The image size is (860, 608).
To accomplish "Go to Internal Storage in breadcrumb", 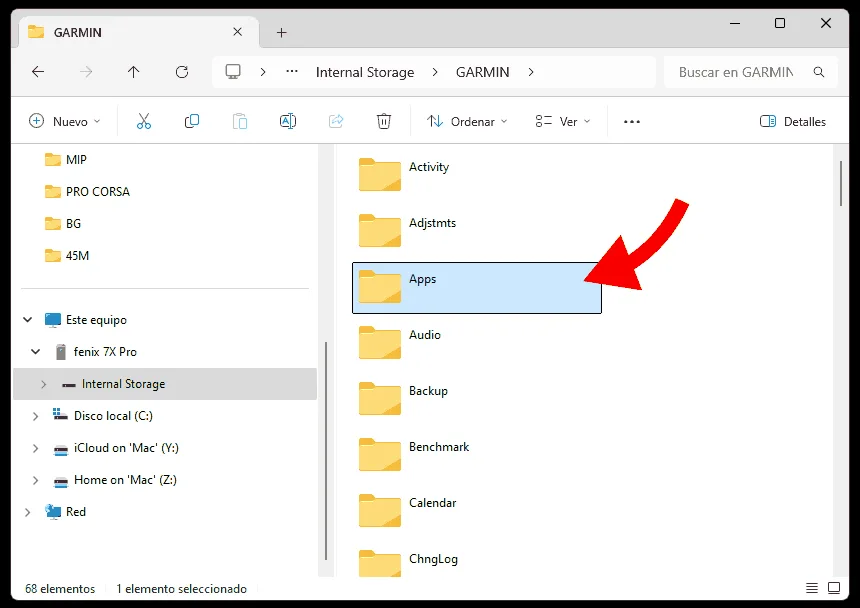I will [365, 72].
